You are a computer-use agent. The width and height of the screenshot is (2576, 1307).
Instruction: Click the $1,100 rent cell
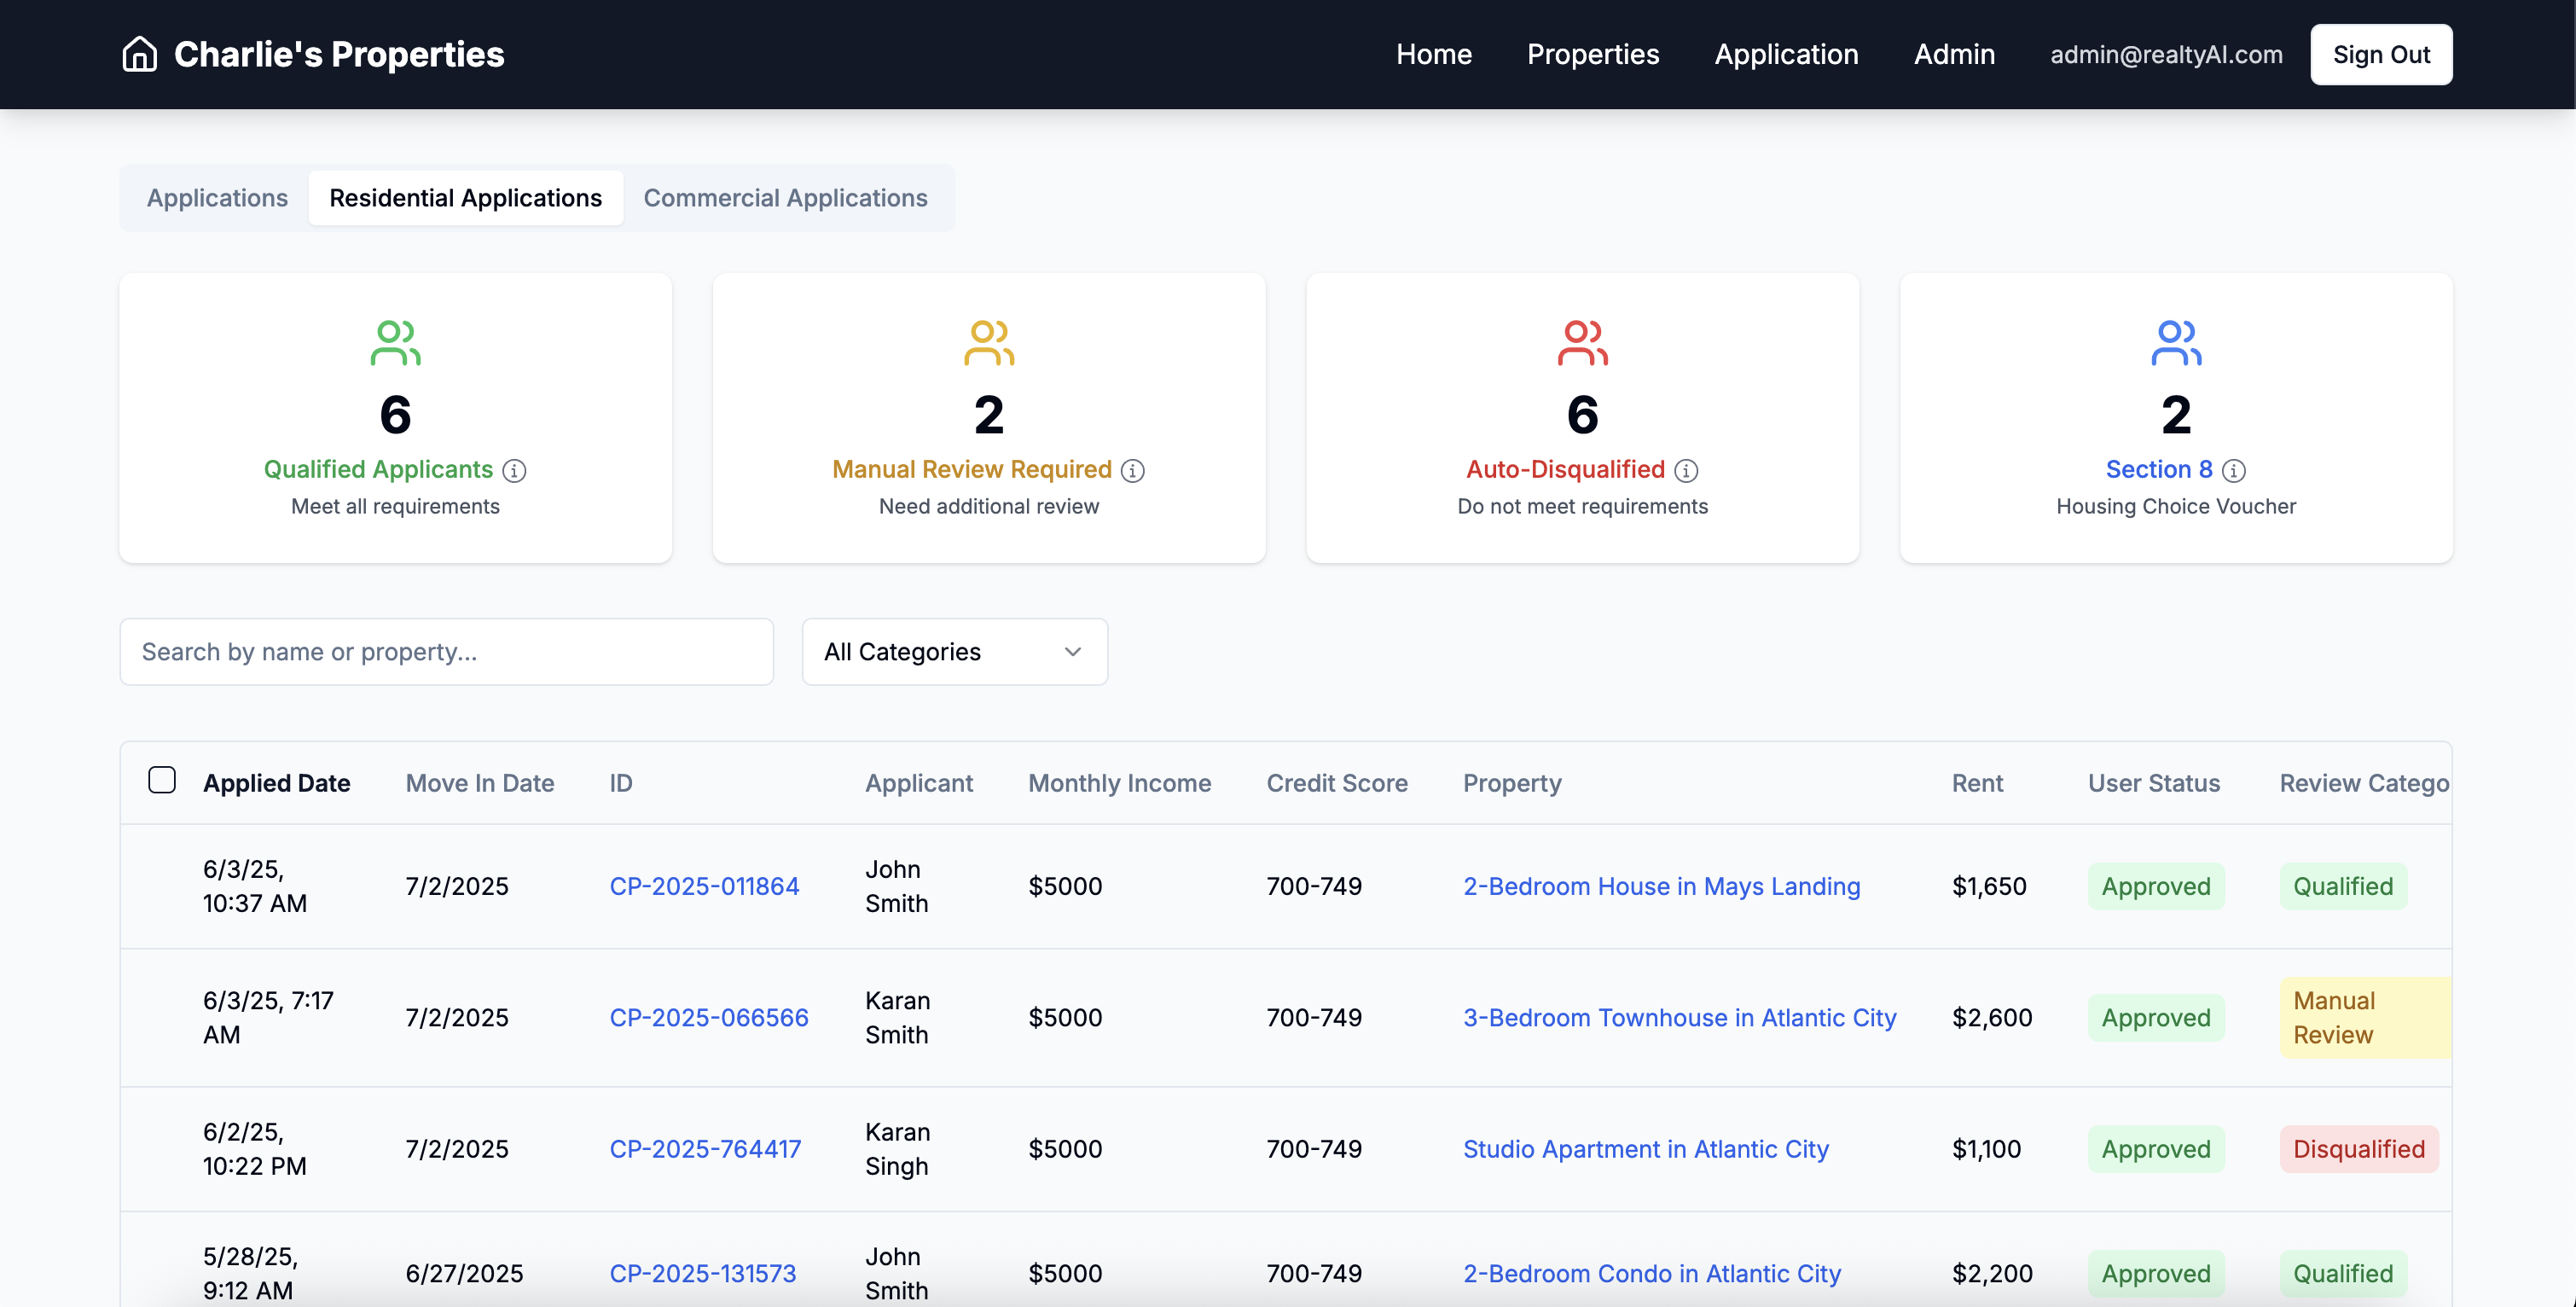tap(1986, 1149)
